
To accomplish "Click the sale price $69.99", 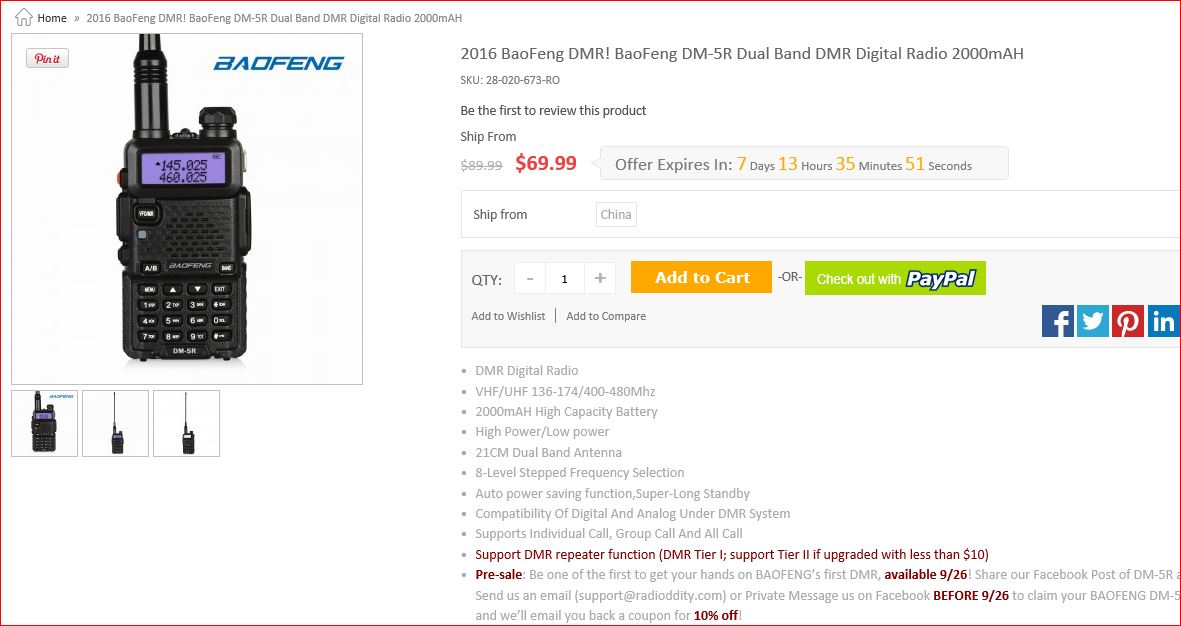I will click(x=545, y=163).
